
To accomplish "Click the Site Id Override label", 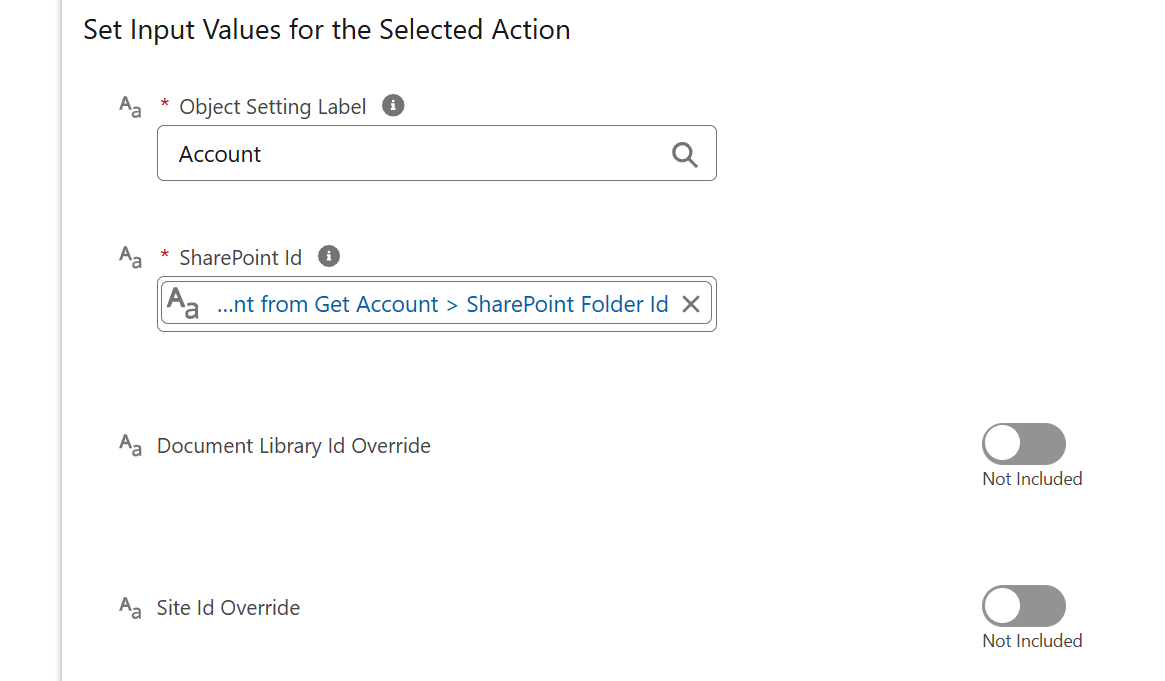I will point(228,607).
